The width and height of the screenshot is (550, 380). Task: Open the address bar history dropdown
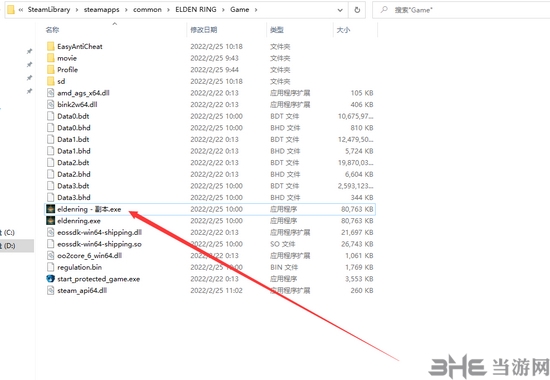pos(340,10)
